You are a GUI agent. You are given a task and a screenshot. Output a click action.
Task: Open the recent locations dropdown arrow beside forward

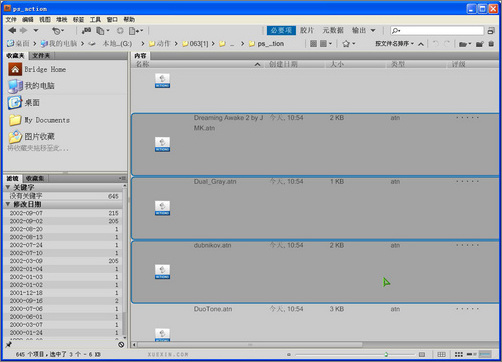pos(36,31)
